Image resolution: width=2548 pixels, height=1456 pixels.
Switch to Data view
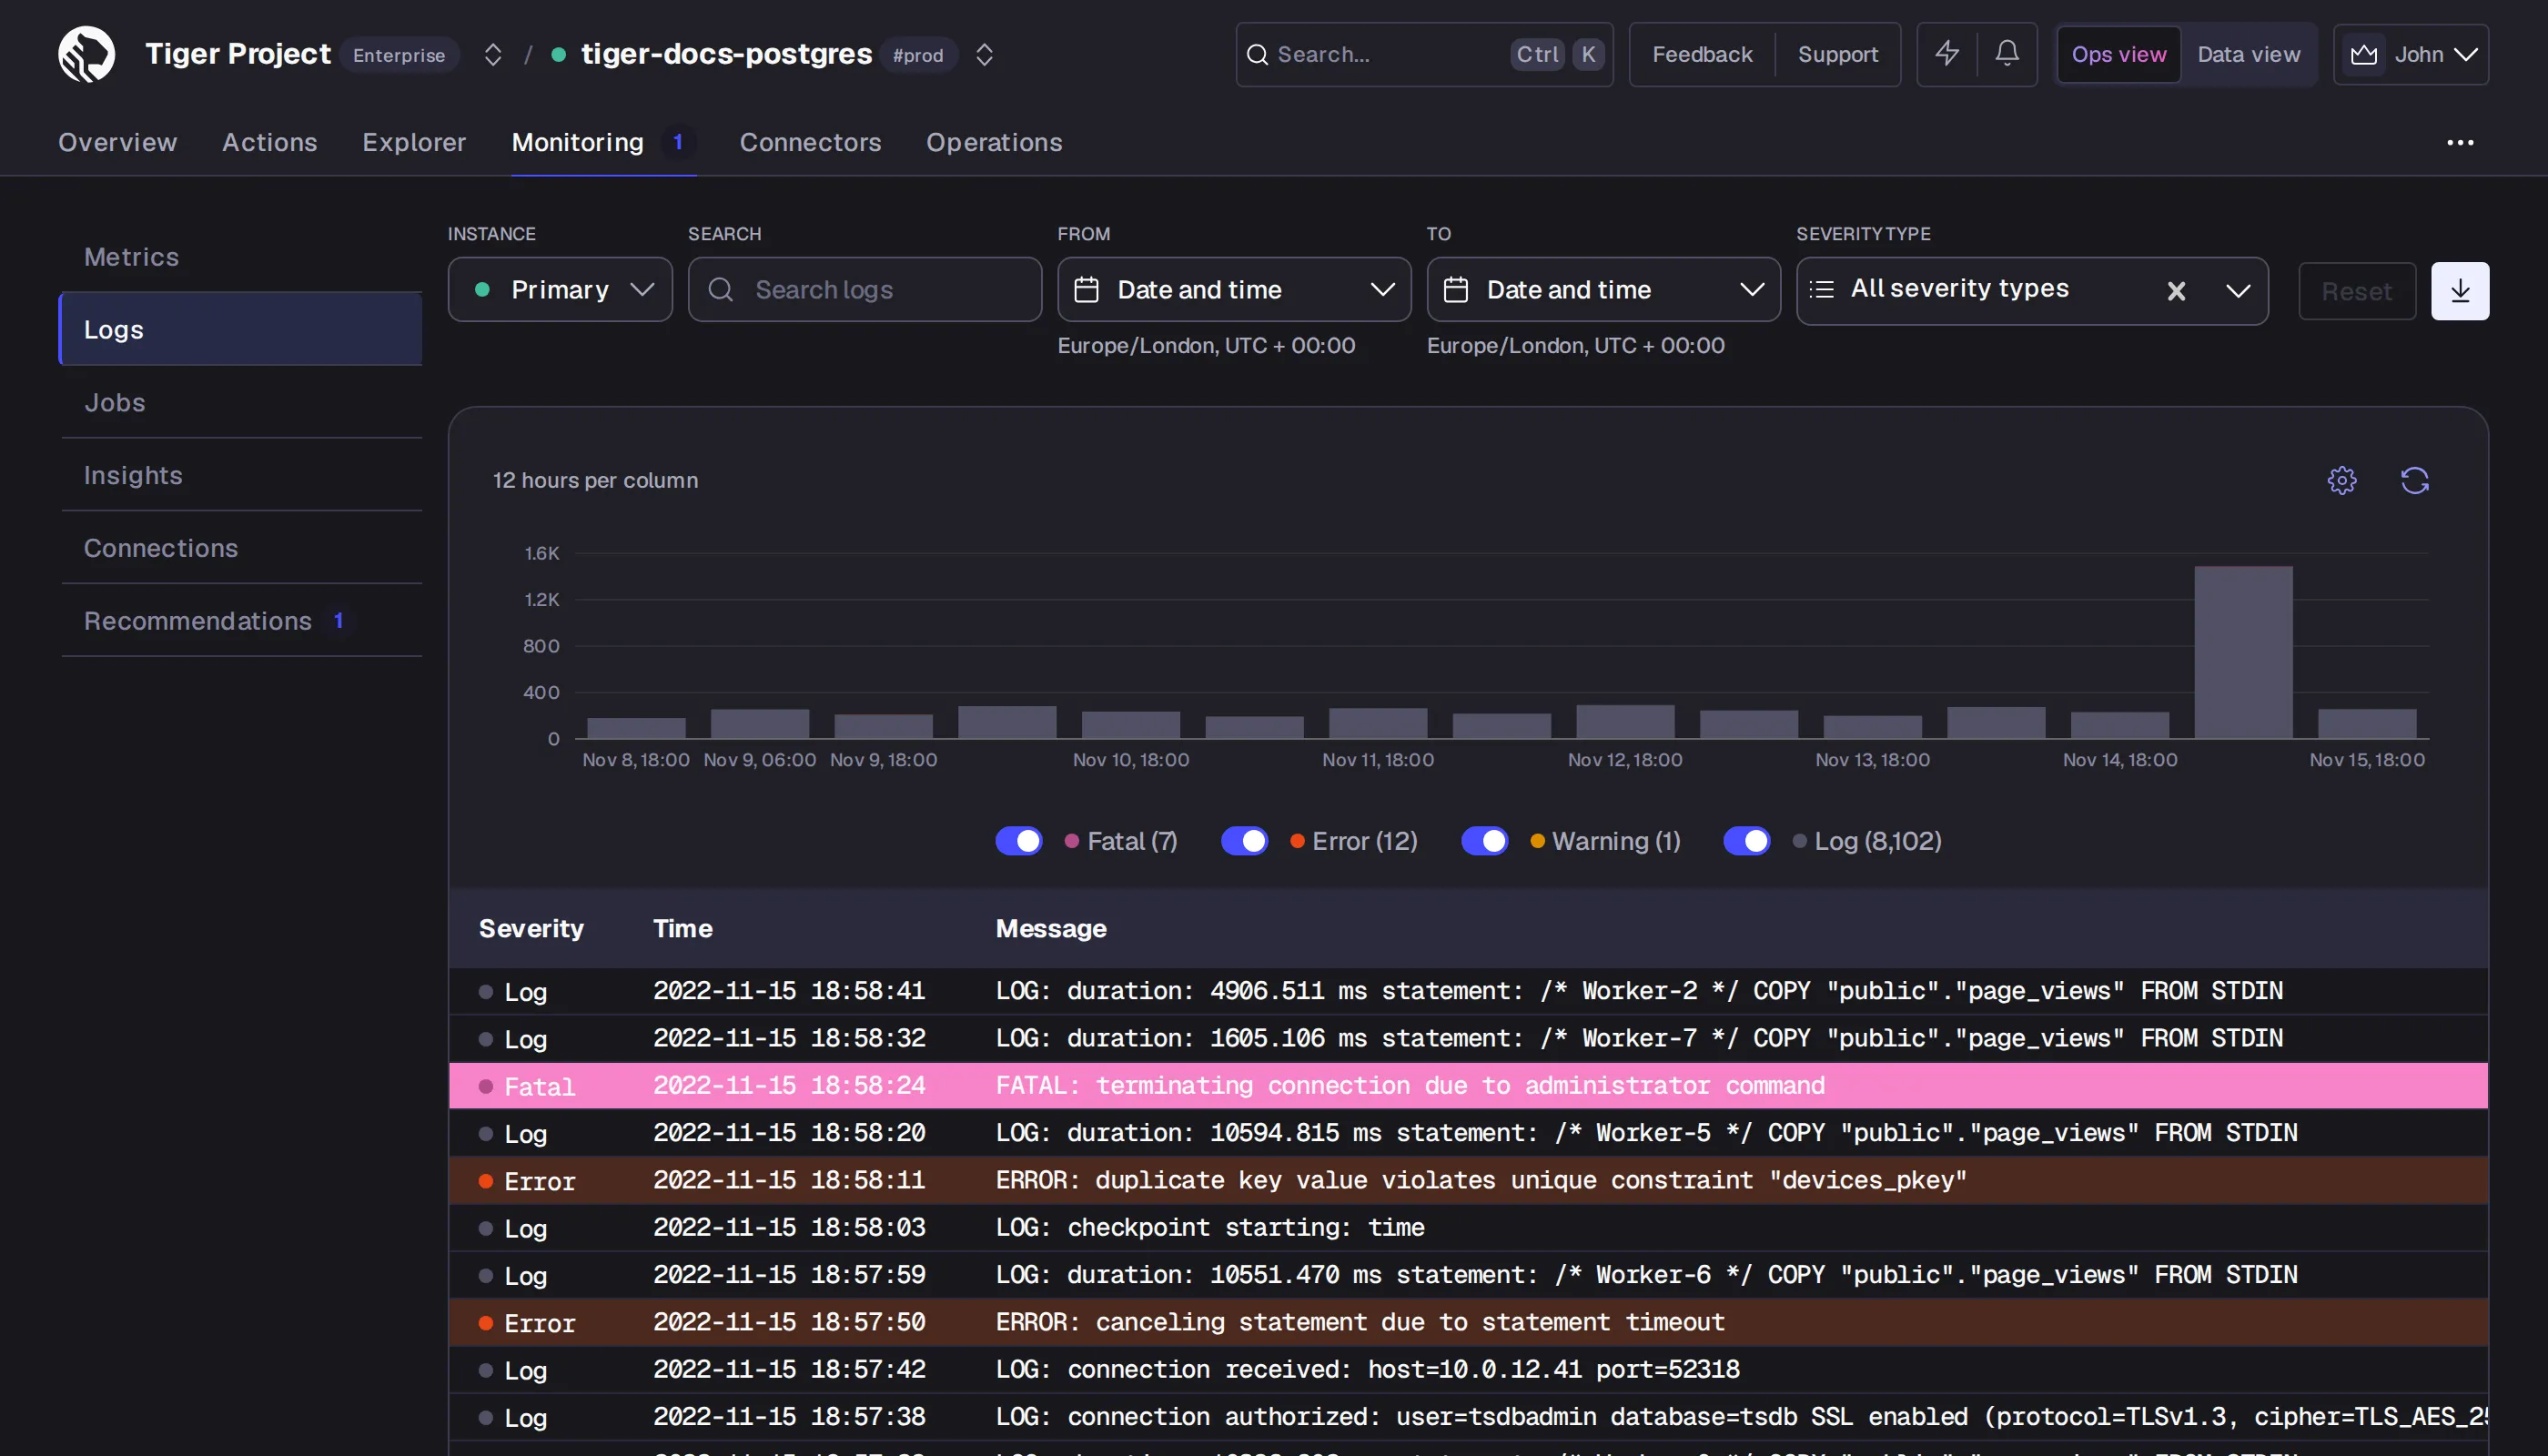tap(2248, 54)
